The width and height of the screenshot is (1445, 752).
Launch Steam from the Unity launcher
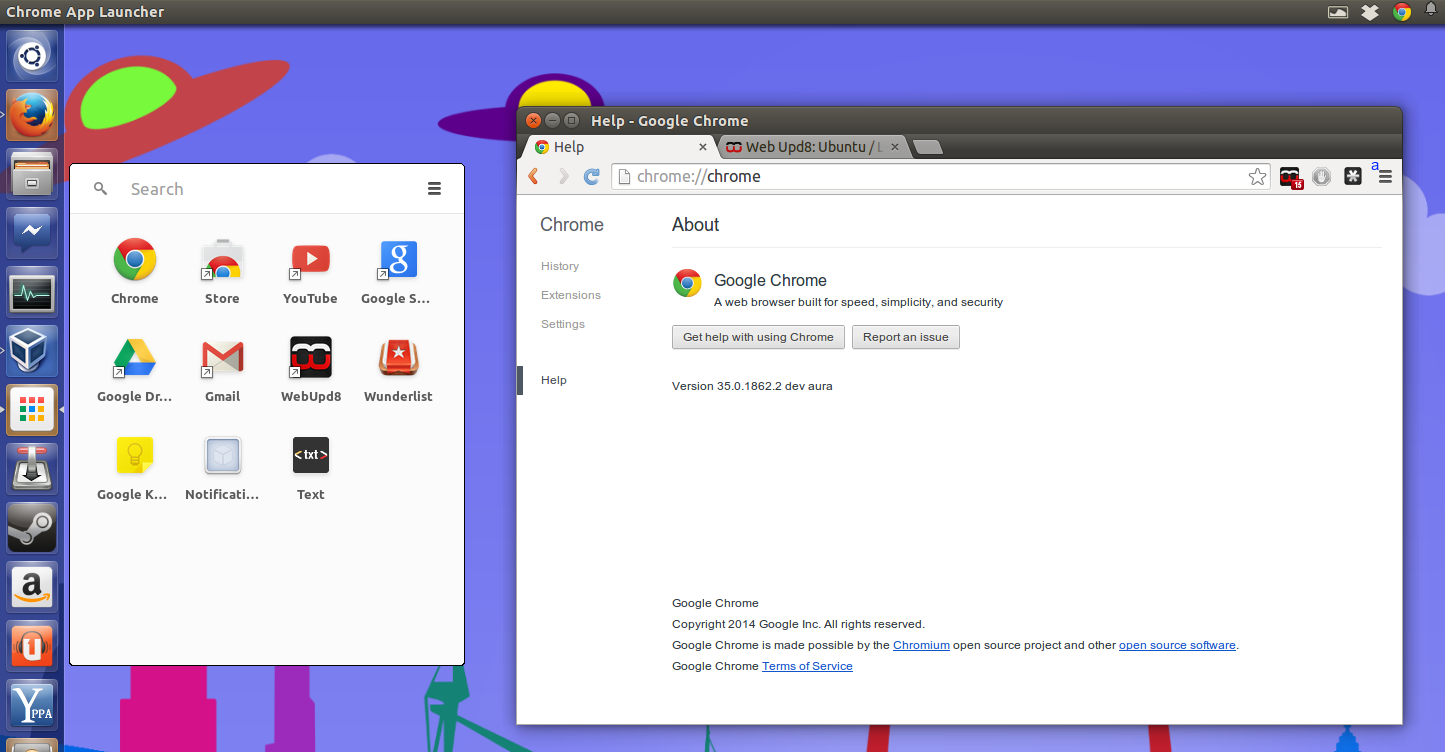tap(32, 528)
